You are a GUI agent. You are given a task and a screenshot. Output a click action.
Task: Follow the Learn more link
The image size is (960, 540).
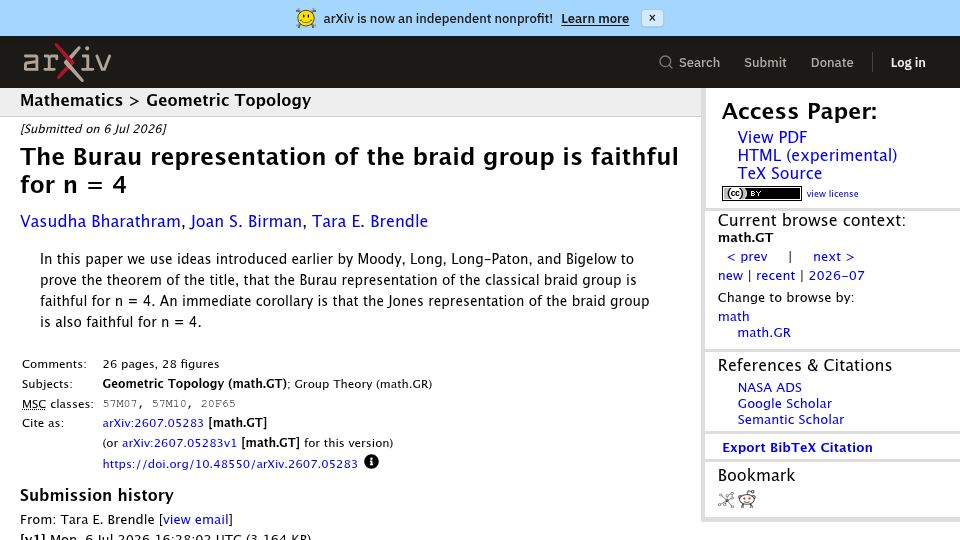click(x=594, y=19)
